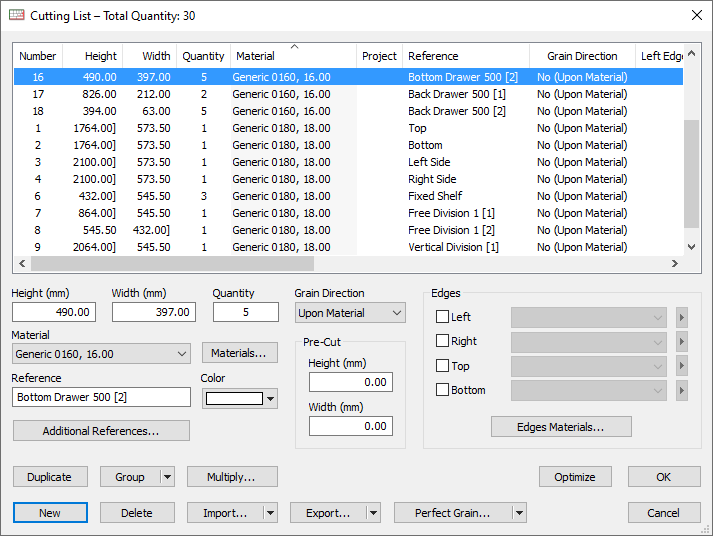
Task: Click the Import... button
Action: click(x=225, y=513)
